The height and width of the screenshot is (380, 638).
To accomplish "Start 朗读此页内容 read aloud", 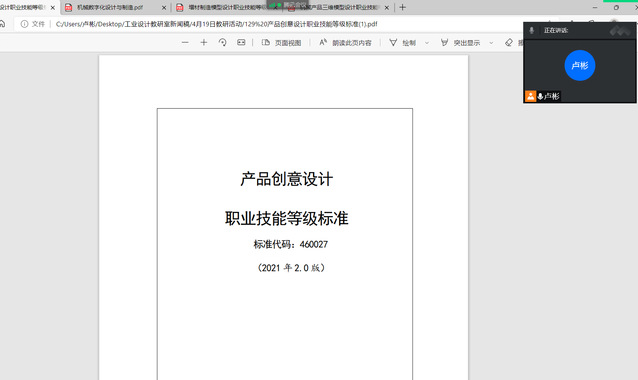I will click(345, 43).
